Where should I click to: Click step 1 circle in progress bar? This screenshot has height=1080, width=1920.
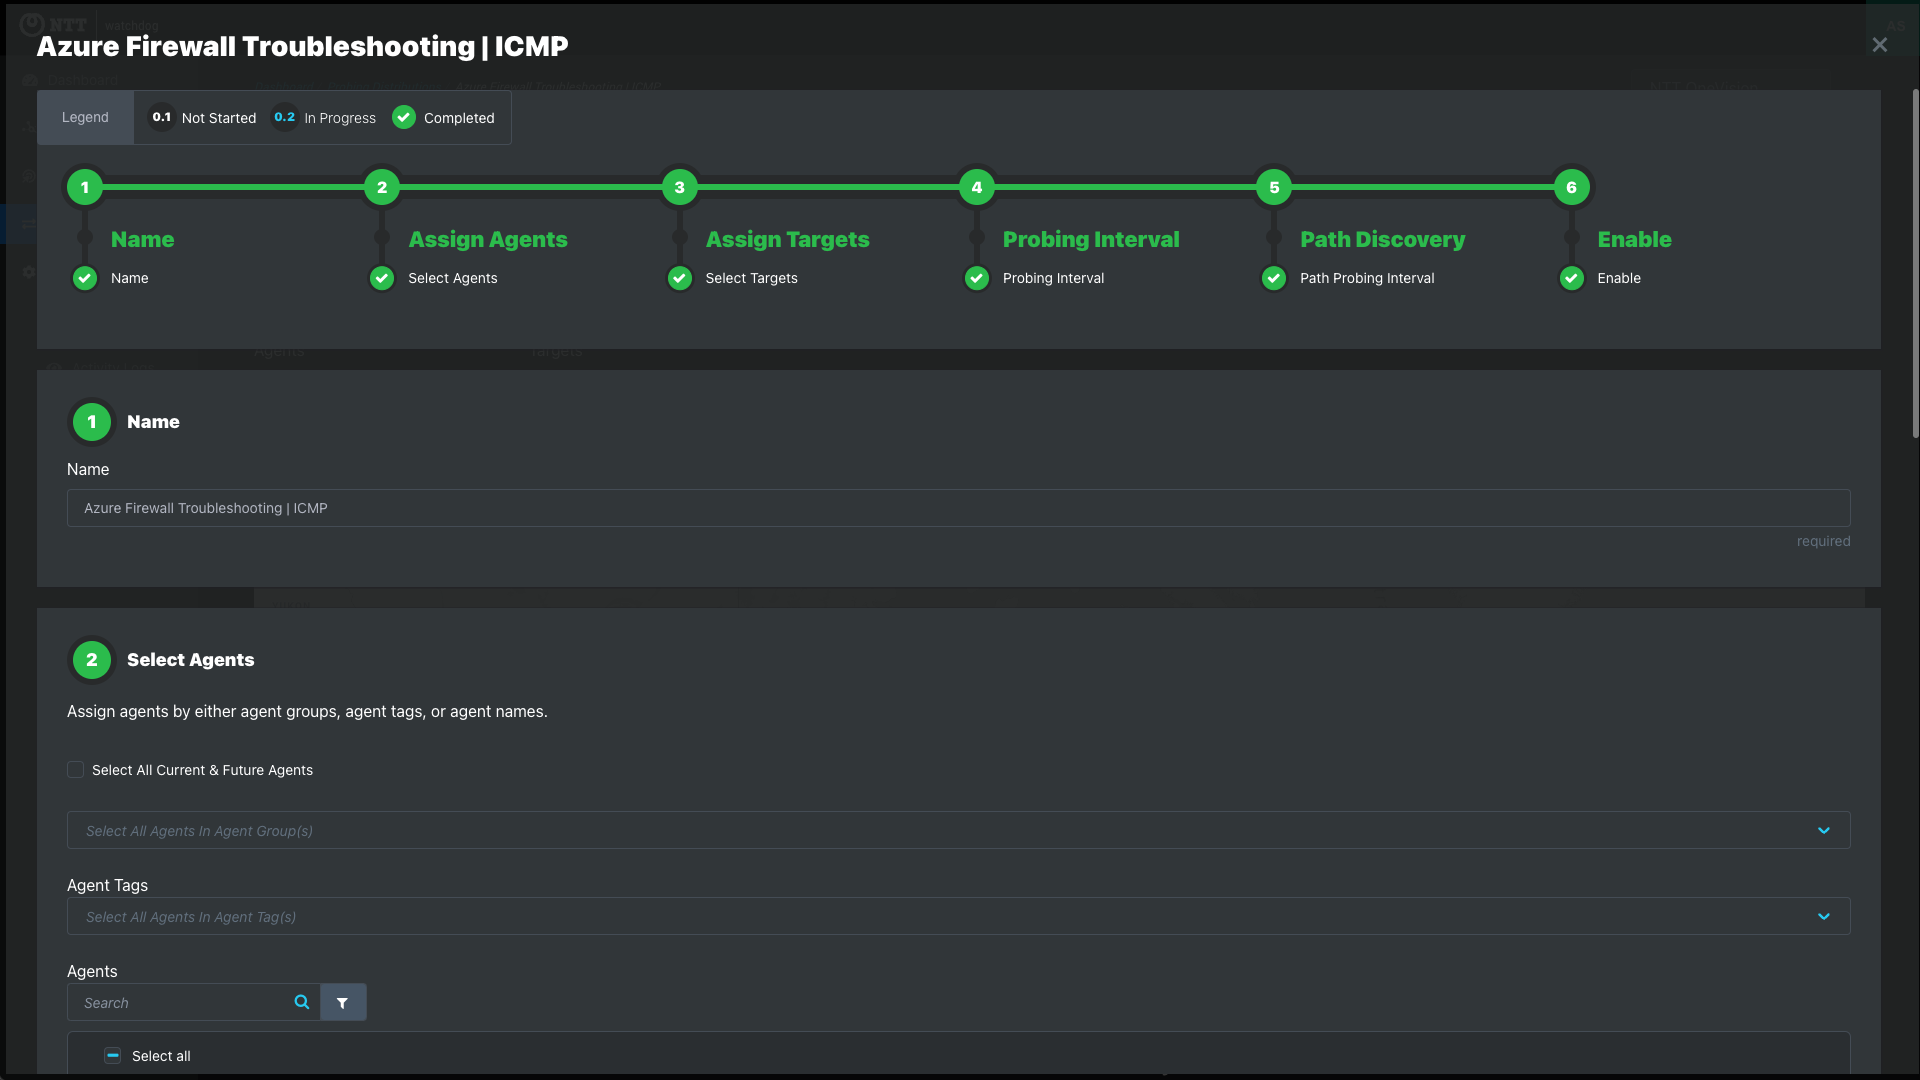click(x=85, y=187)
